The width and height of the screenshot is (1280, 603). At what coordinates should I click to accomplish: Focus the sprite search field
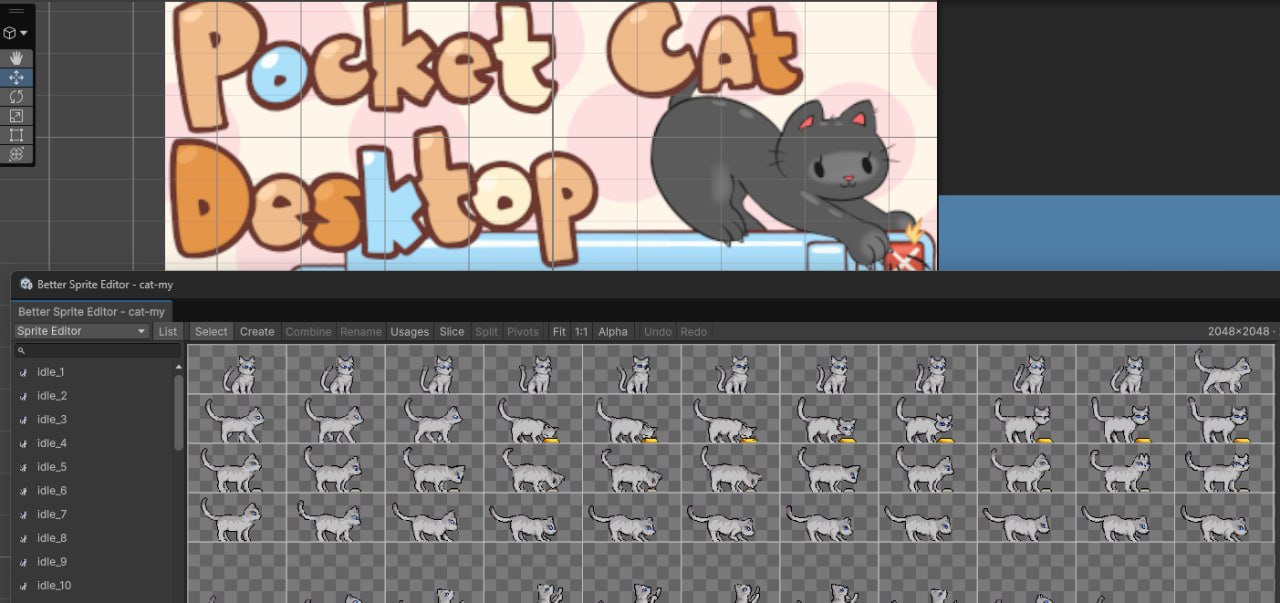[x=98, y=352]
